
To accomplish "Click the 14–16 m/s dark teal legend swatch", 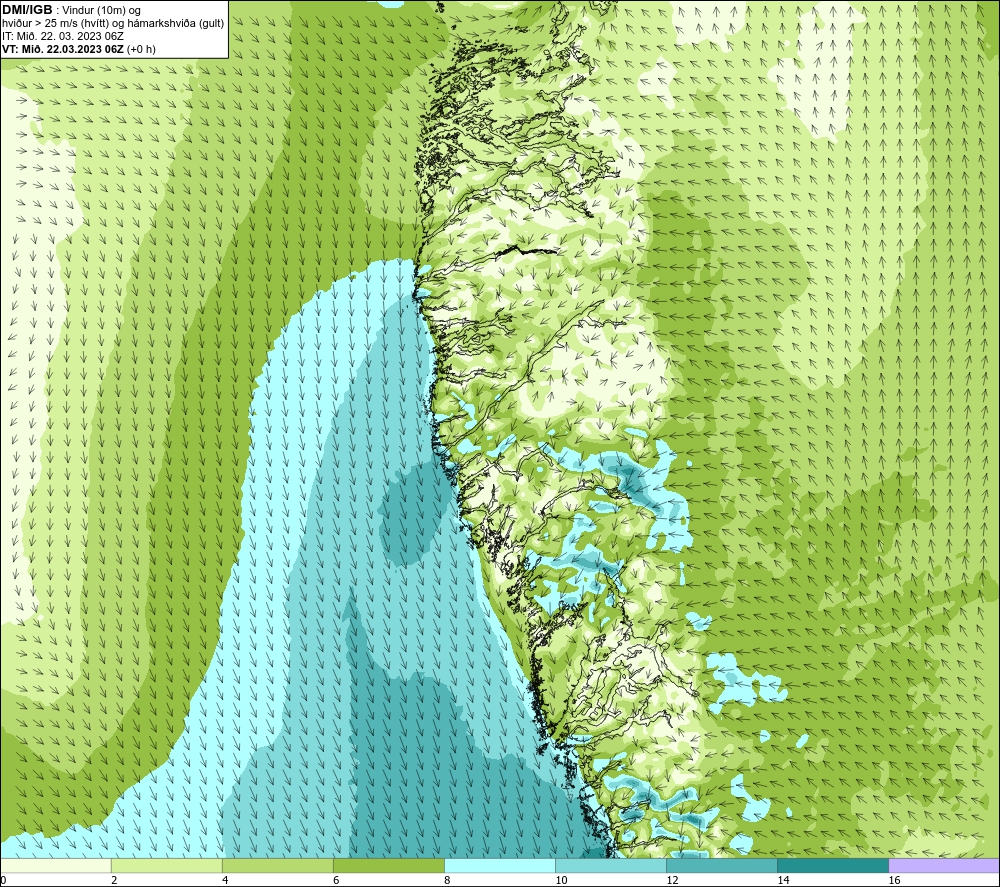I will (x=832, y=865).
